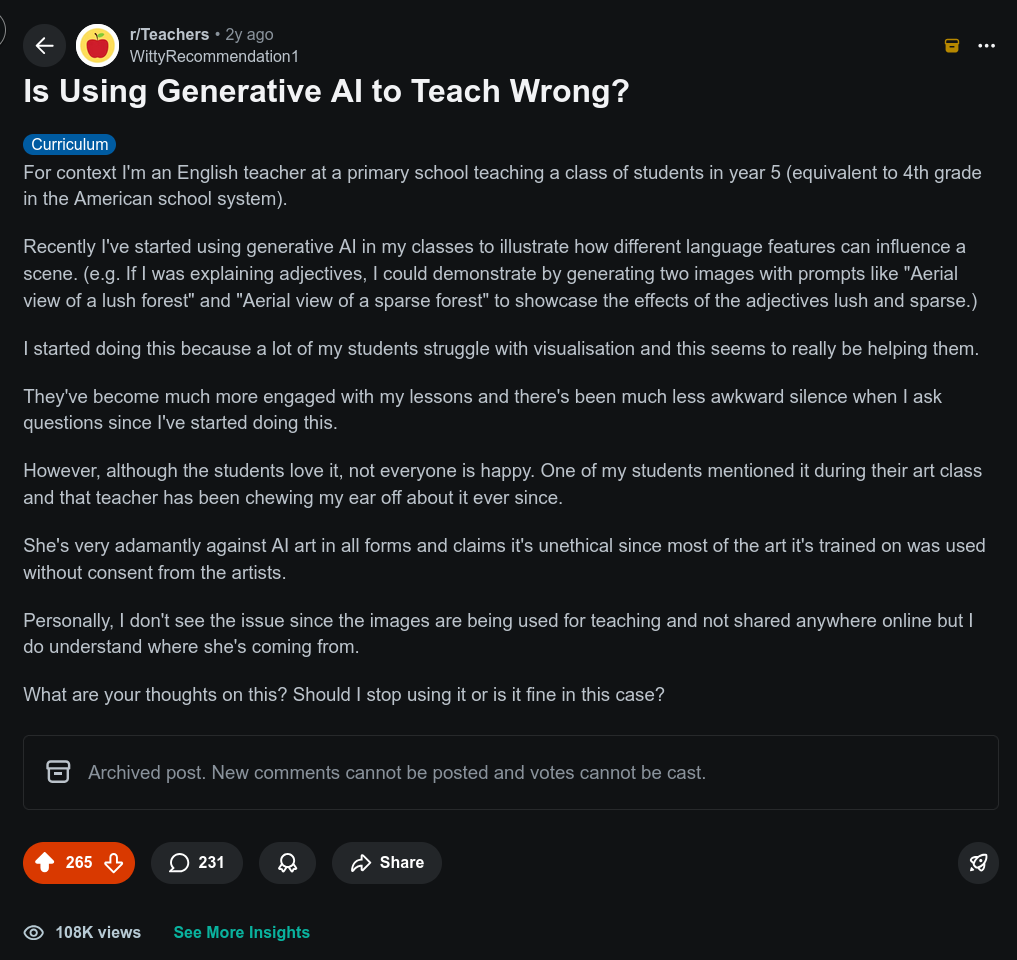Click the back arrow button
The width and height of the screenshot is (1017, 960).
(44, 46)
